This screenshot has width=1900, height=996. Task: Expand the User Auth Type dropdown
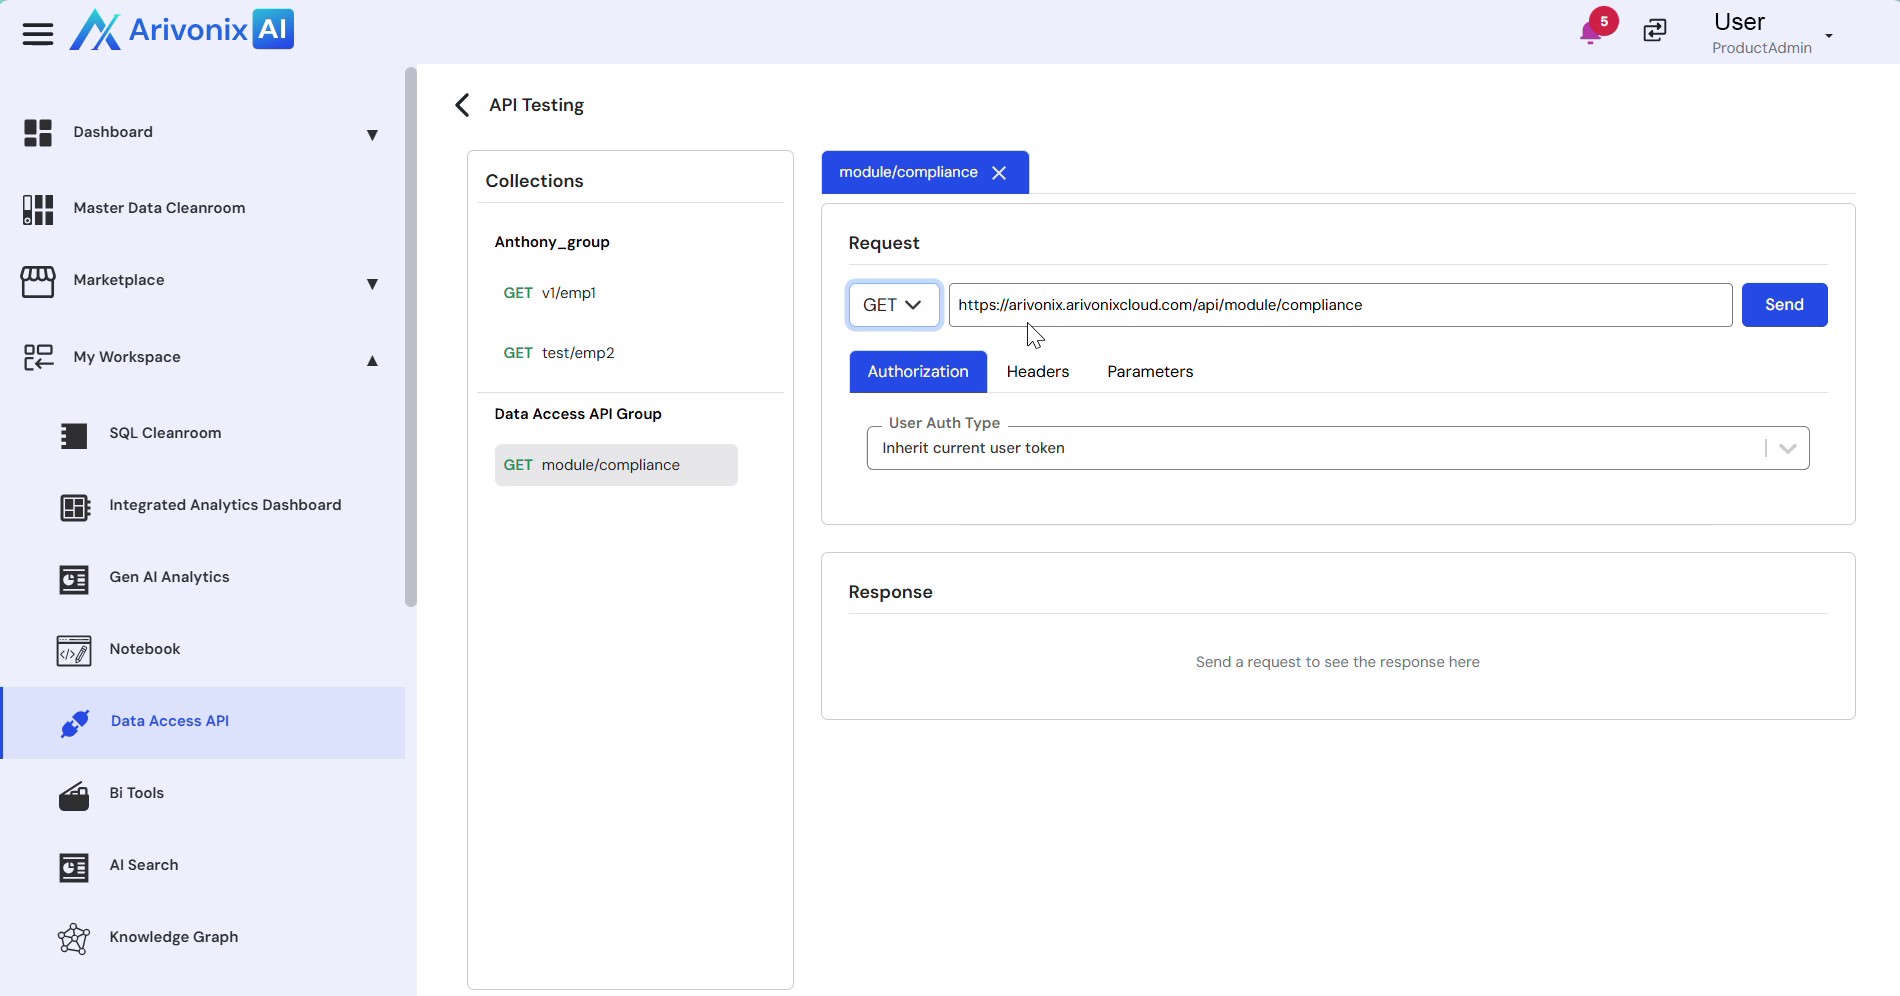tap(1787, 449)
